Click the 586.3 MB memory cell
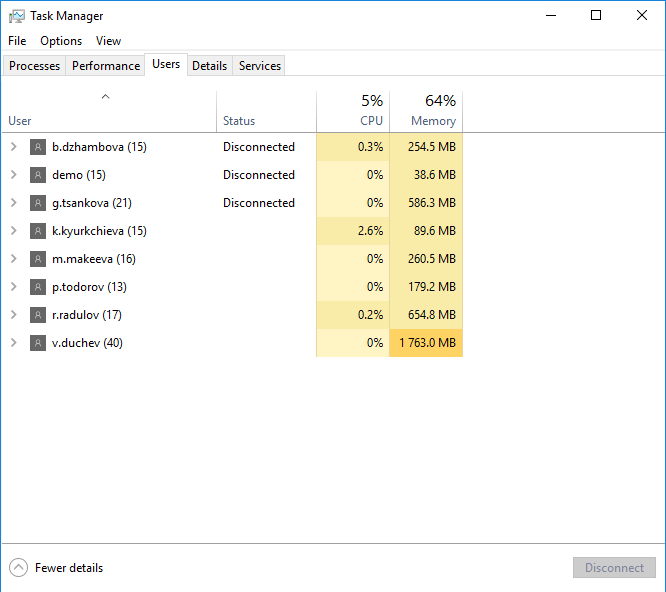This screenshot has height=592, width=666. (x=426, y=203)
